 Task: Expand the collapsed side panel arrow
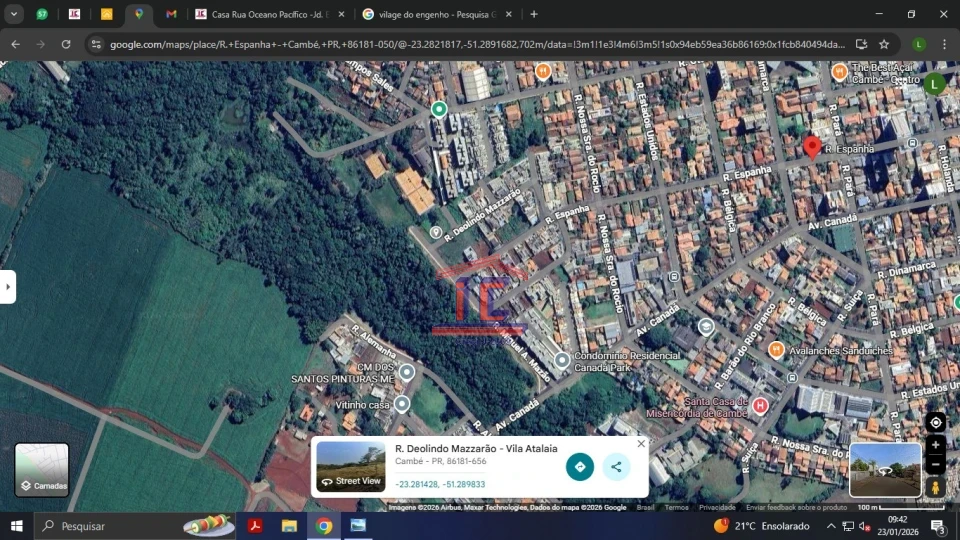click(x=8, y=286)
